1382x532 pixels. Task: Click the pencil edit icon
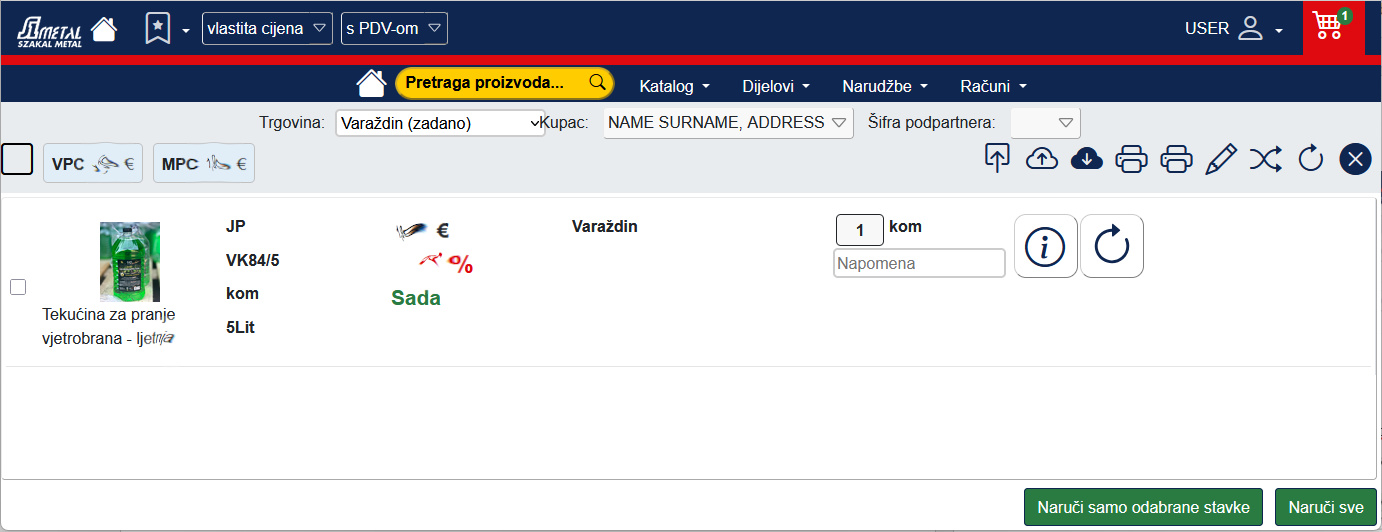point(1220,159)
